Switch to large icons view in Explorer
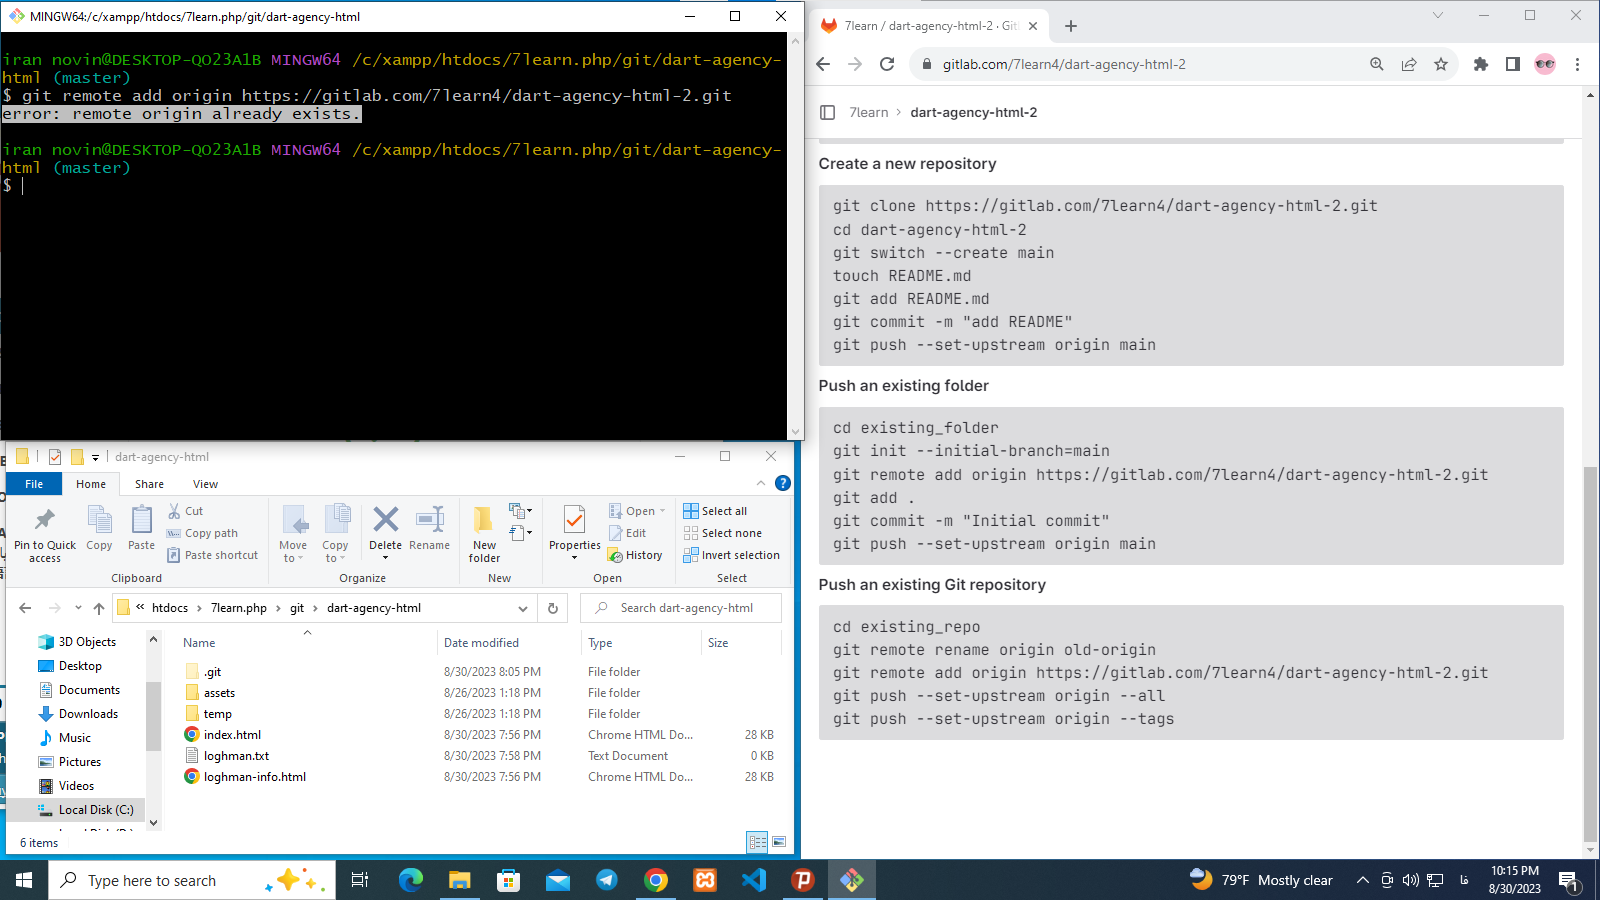The height and width of the screenshot is (900, 1600). pos(780,842)
